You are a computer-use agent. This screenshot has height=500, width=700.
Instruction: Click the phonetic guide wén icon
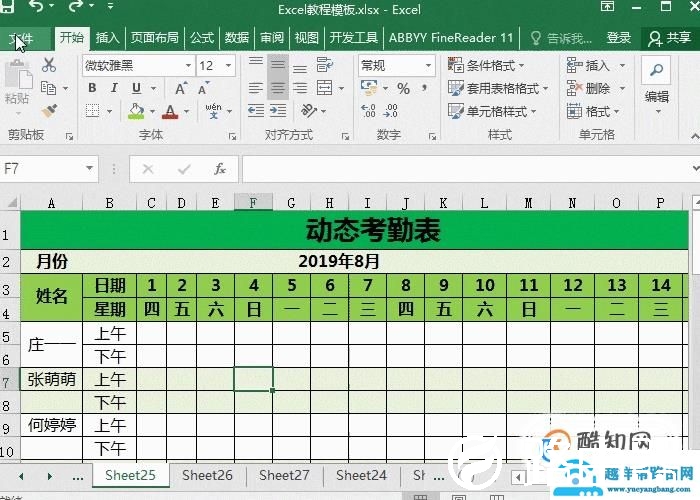(x=213, y=111)
